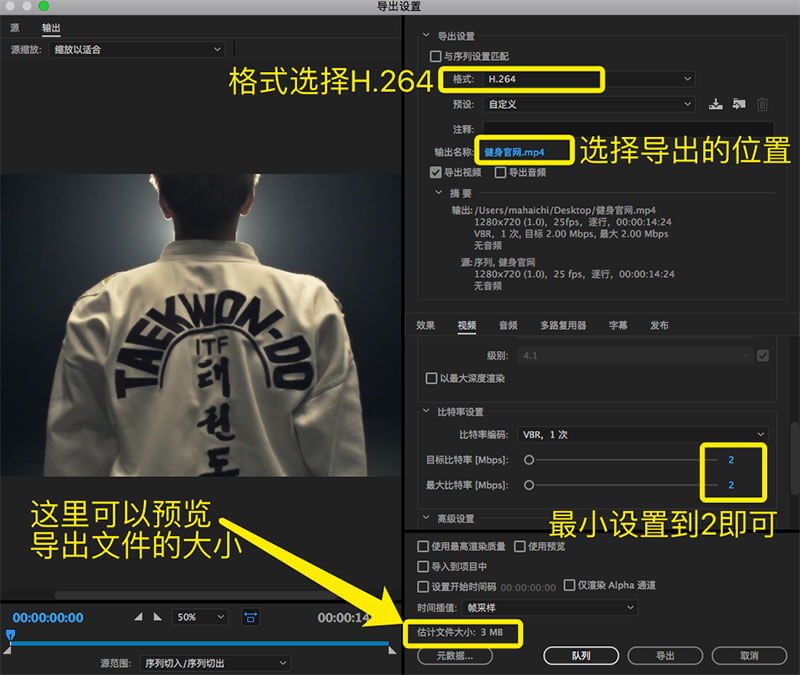
Task: Check the 设置开始时间码 checkbox
Action: pyautogui.click(x=423, y=587)
